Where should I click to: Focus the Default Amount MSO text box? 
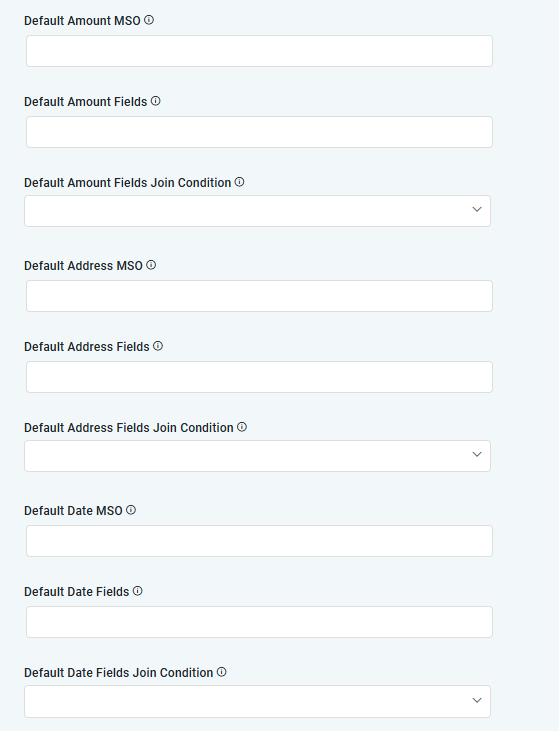pos(259,51)
